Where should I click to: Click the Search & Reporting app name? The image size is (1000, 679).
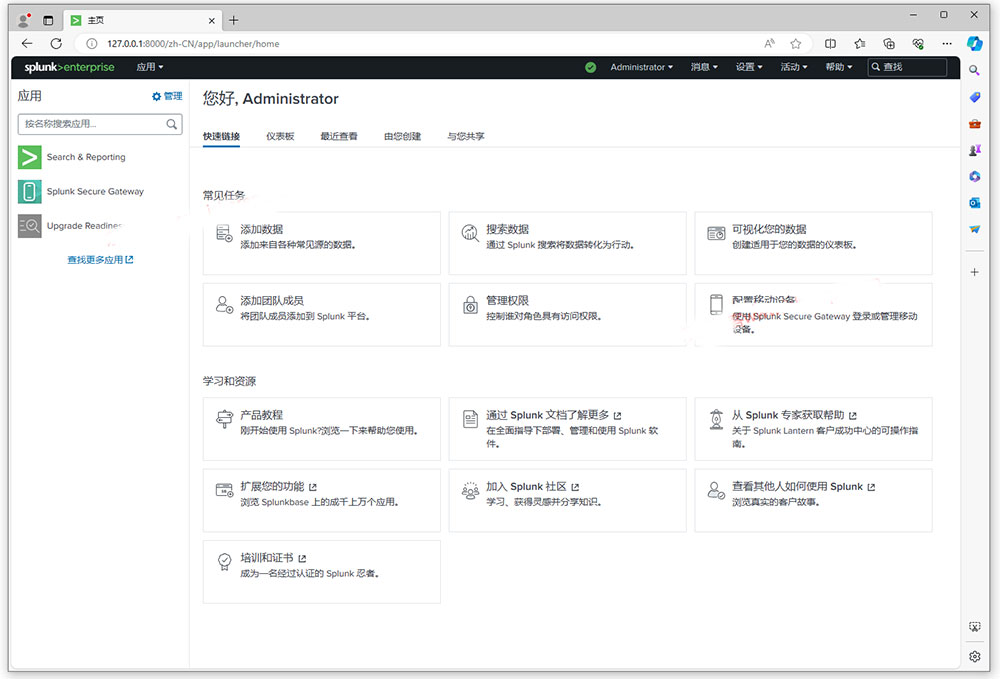(x=86, y=157)
